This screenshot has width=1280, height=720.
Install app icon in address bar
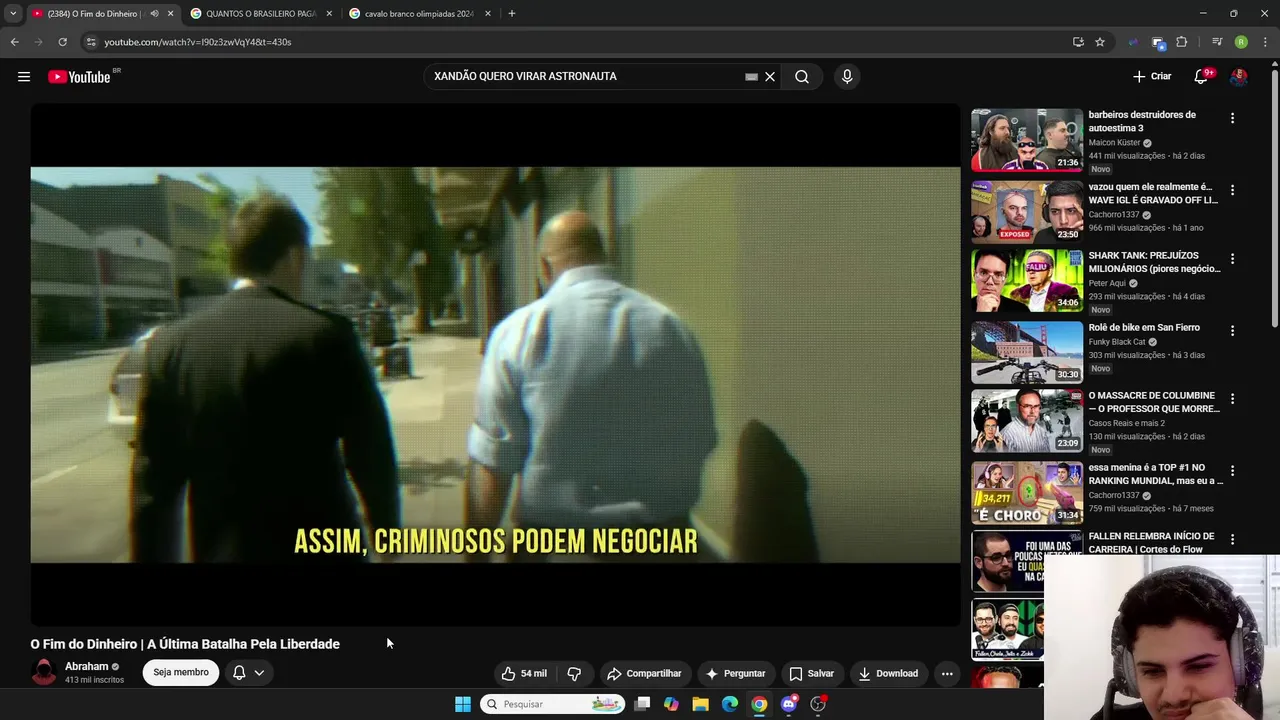pos(1078,42)
